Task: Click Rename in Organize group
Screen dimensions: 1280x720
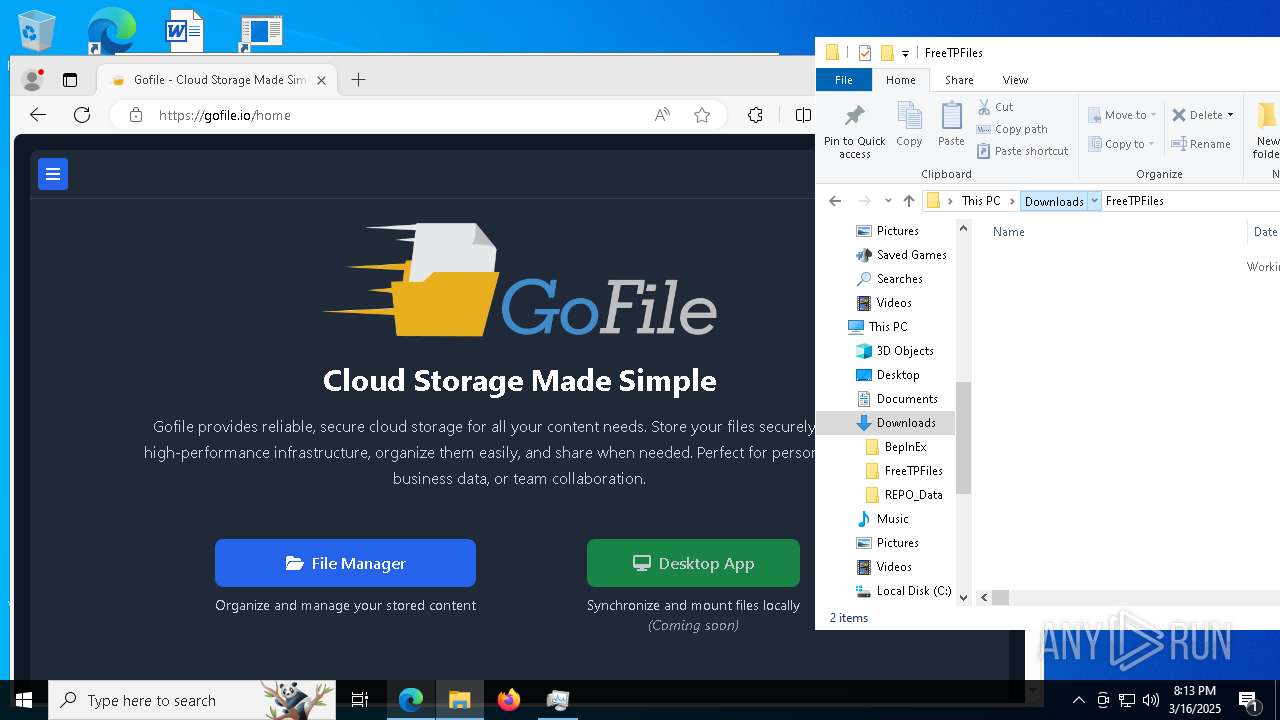Action: click(x=1201, y=144)
